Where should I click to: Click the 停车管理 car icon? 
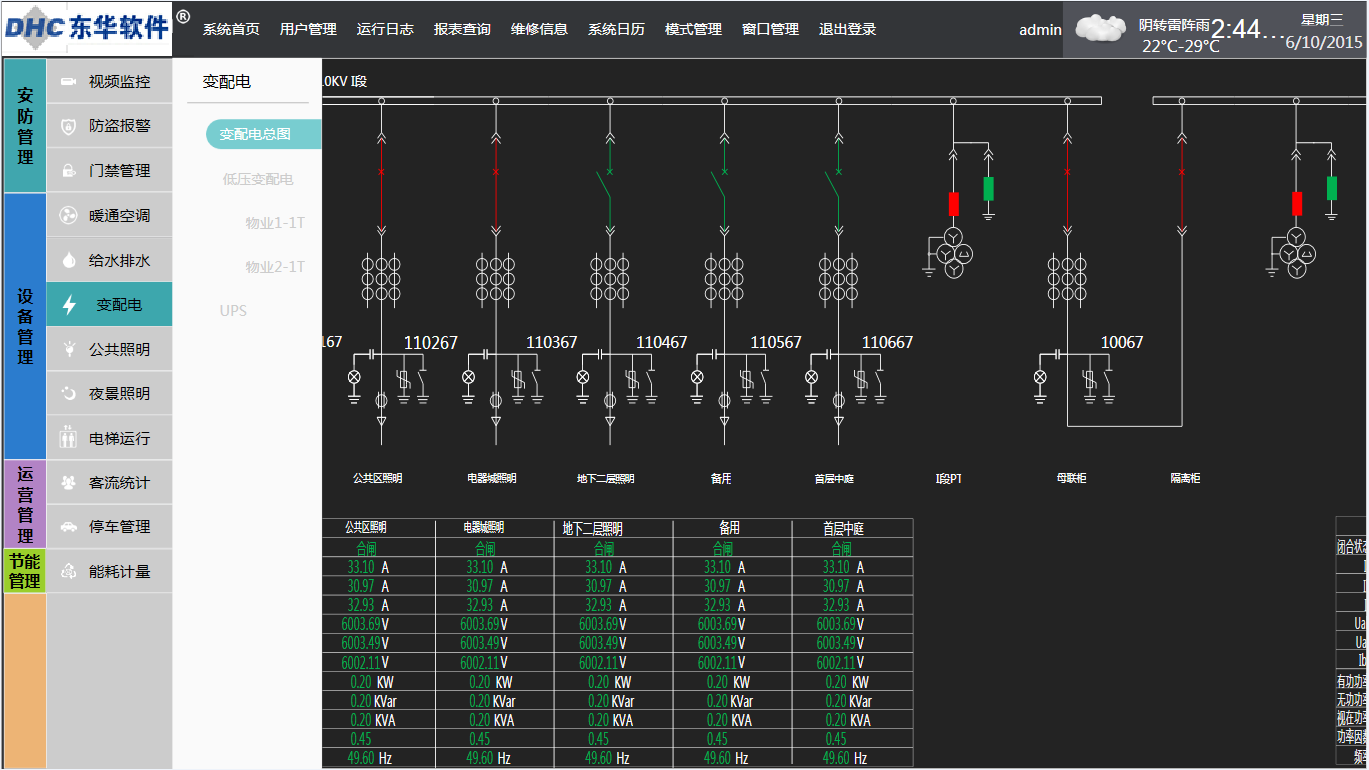tap(68, 527)
